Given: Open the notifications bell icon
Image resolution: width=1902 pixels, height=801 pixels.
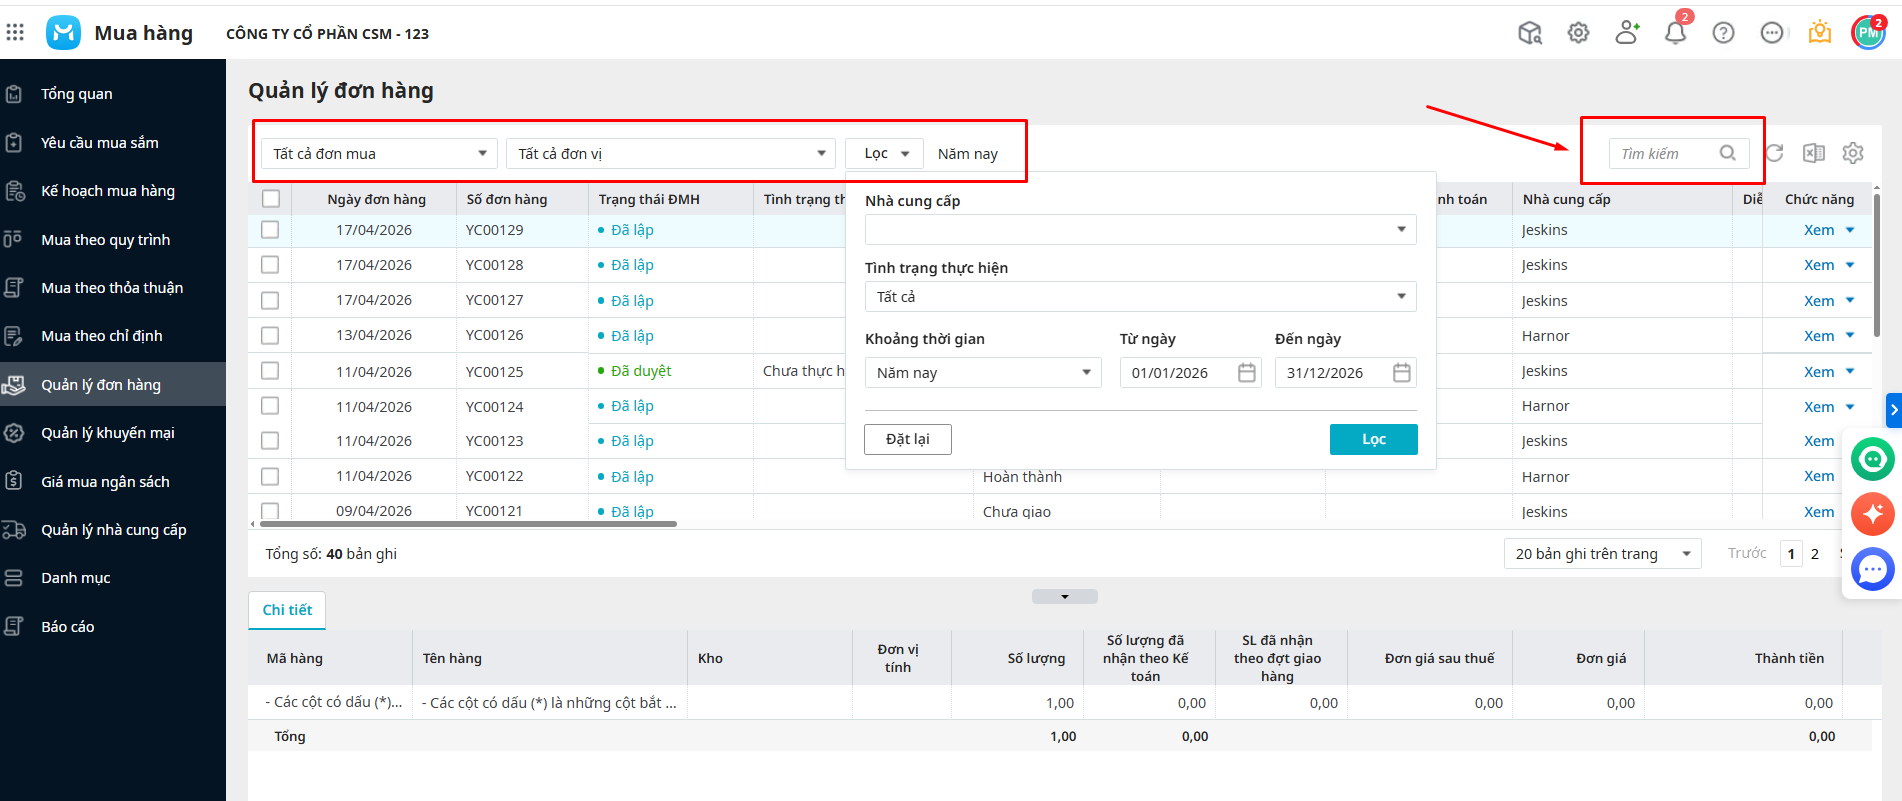Looking at the screenshot, I should click(x=1675, y=33).
